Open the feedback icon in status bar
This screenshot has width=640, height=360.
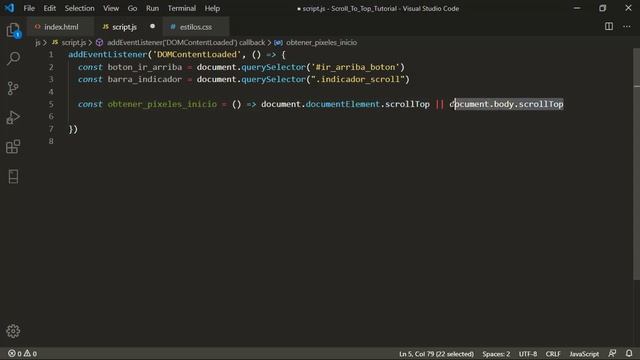[x=612, y=353]
